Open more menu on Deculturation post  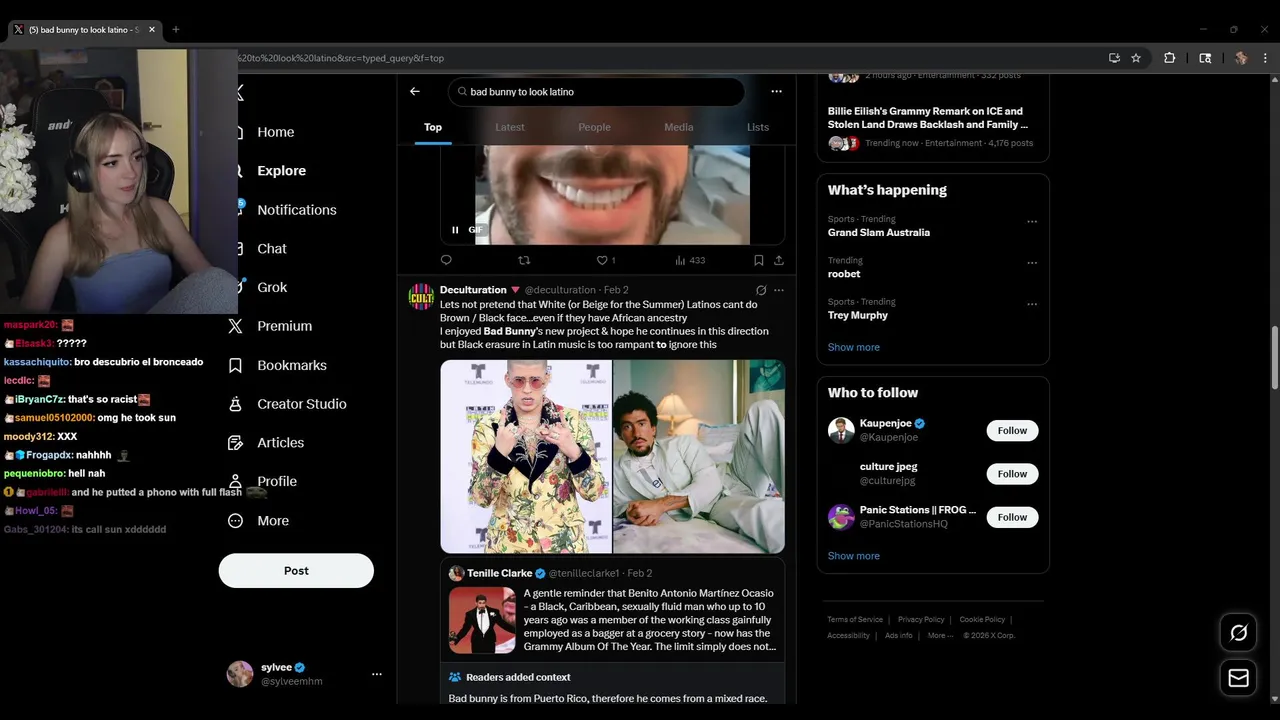point(779,290)
